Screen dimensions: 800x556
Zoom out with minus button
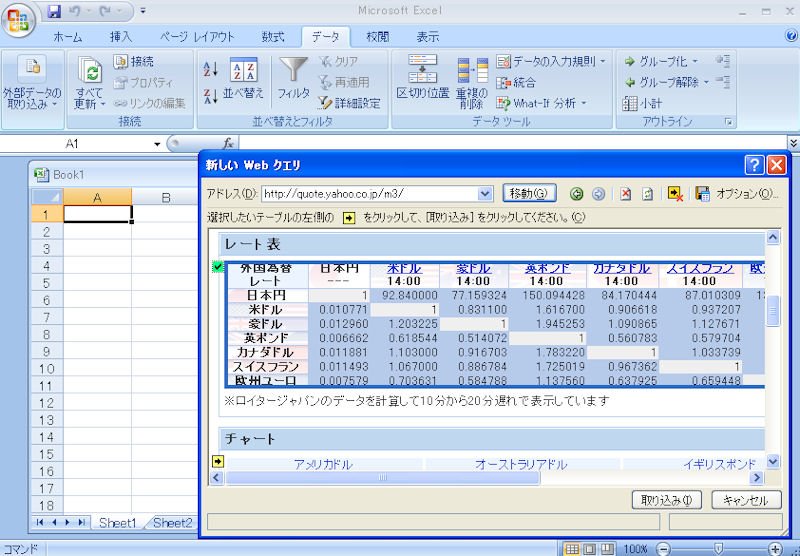tap(663, 549)
